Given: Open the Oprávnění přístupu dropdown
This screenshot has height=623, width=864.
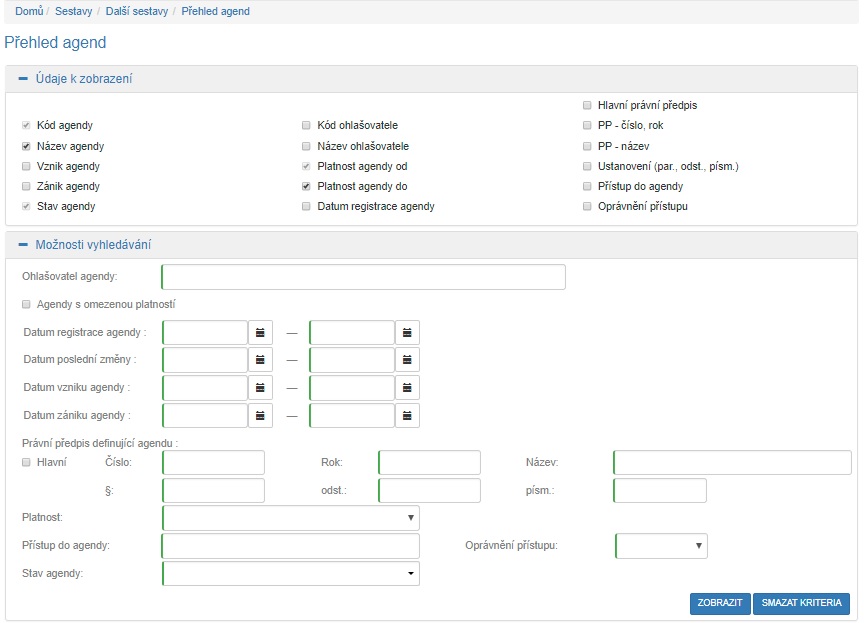Looking at the screenshot, I should (661, 545).
